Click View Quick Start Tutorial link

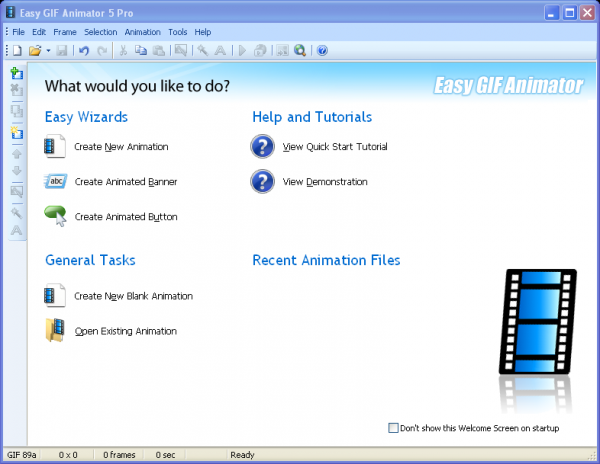(335, 147)
